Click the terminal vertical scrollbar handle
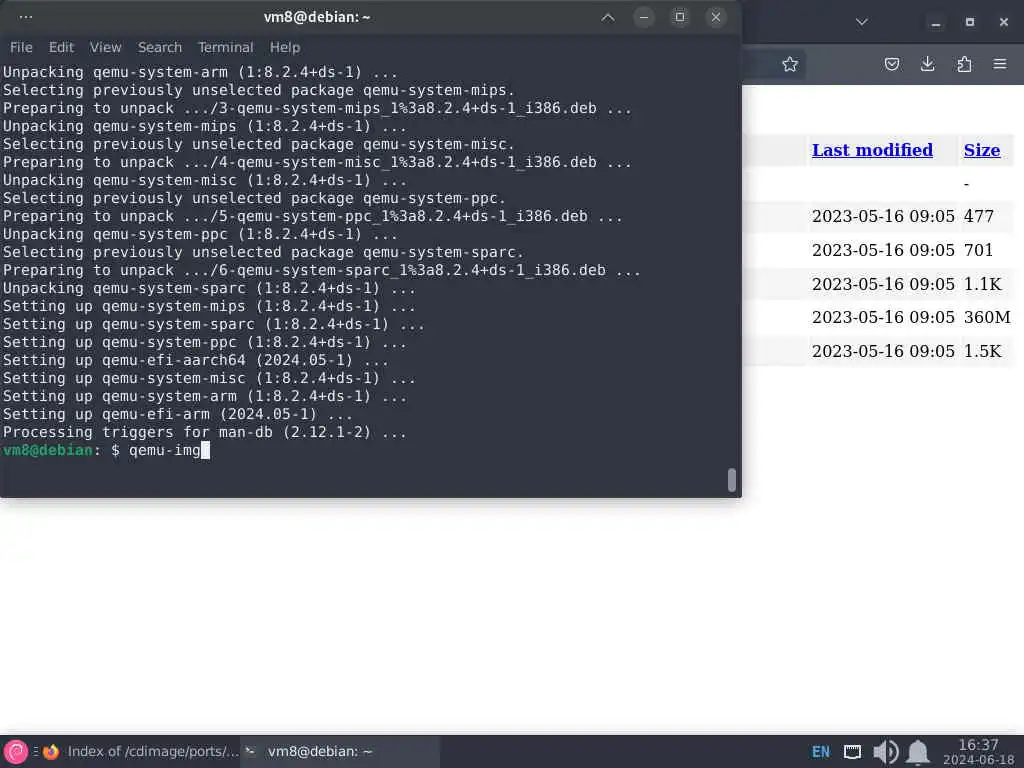This screenshot has height=768, width=1024. tap(731, 479)
